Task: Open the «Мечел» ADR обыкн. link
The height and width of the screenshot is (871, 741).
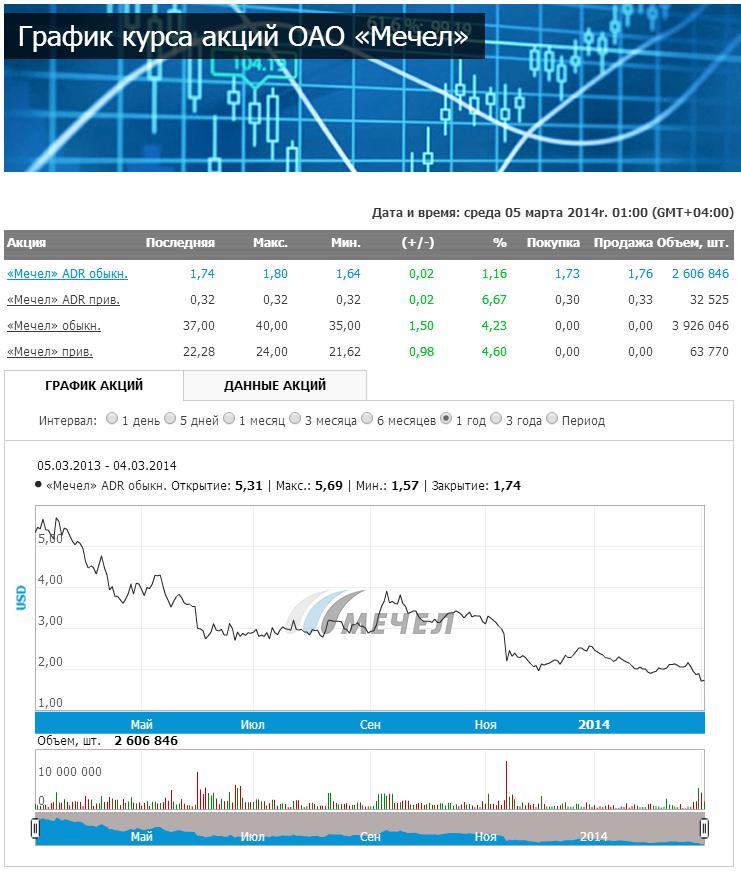Action: (x=67, y=273)
